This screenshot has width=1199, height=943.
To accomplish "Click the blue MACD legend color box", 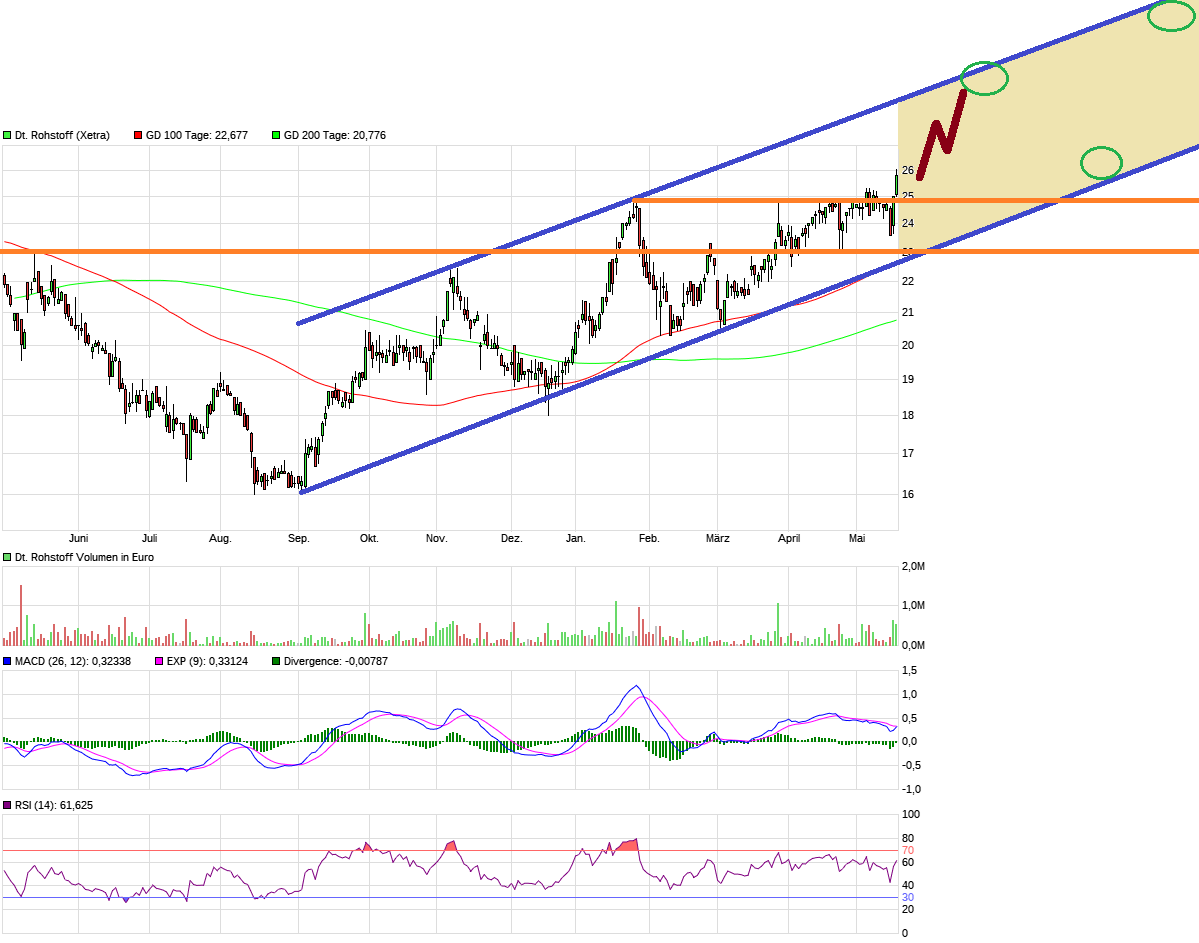I will 7,662.
